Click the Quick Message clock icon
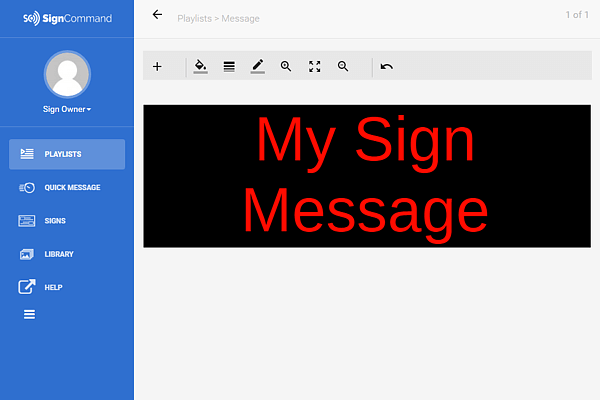This screenshot has width=600, height=400. (x=27, y=188)
